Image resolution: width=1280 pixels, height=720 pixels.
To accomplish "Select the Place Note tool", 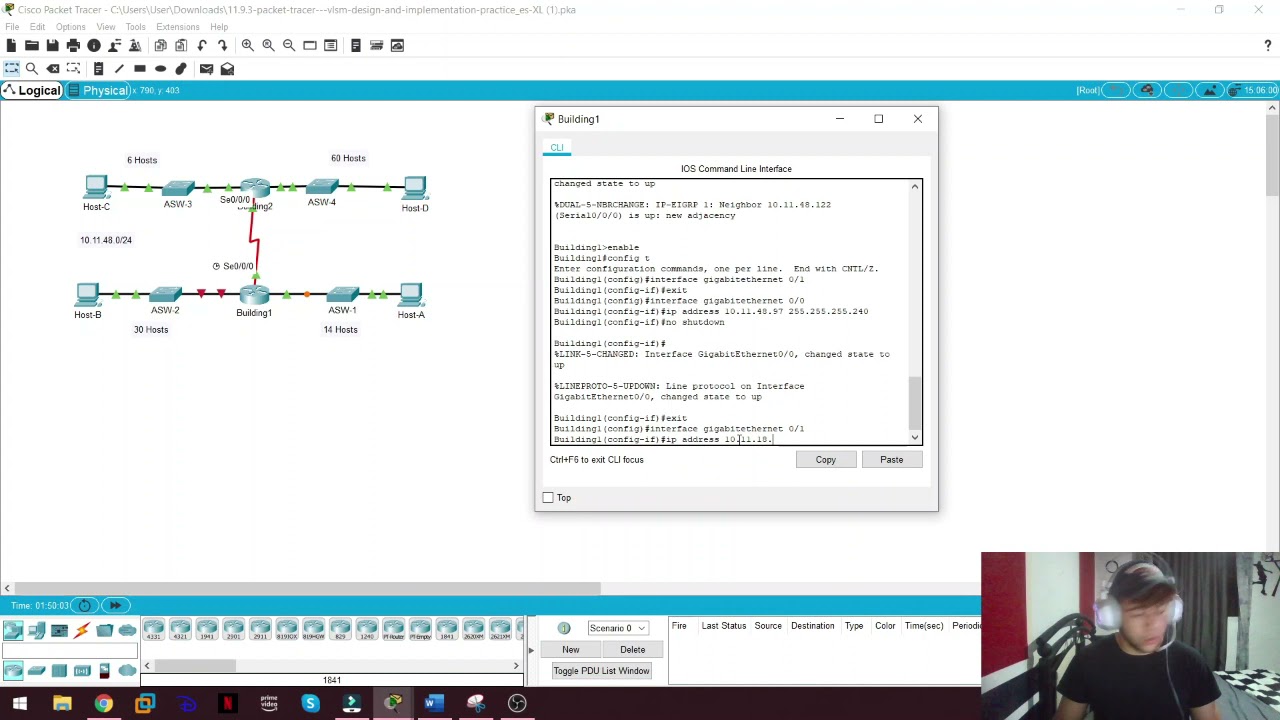I will coord(98,69).
